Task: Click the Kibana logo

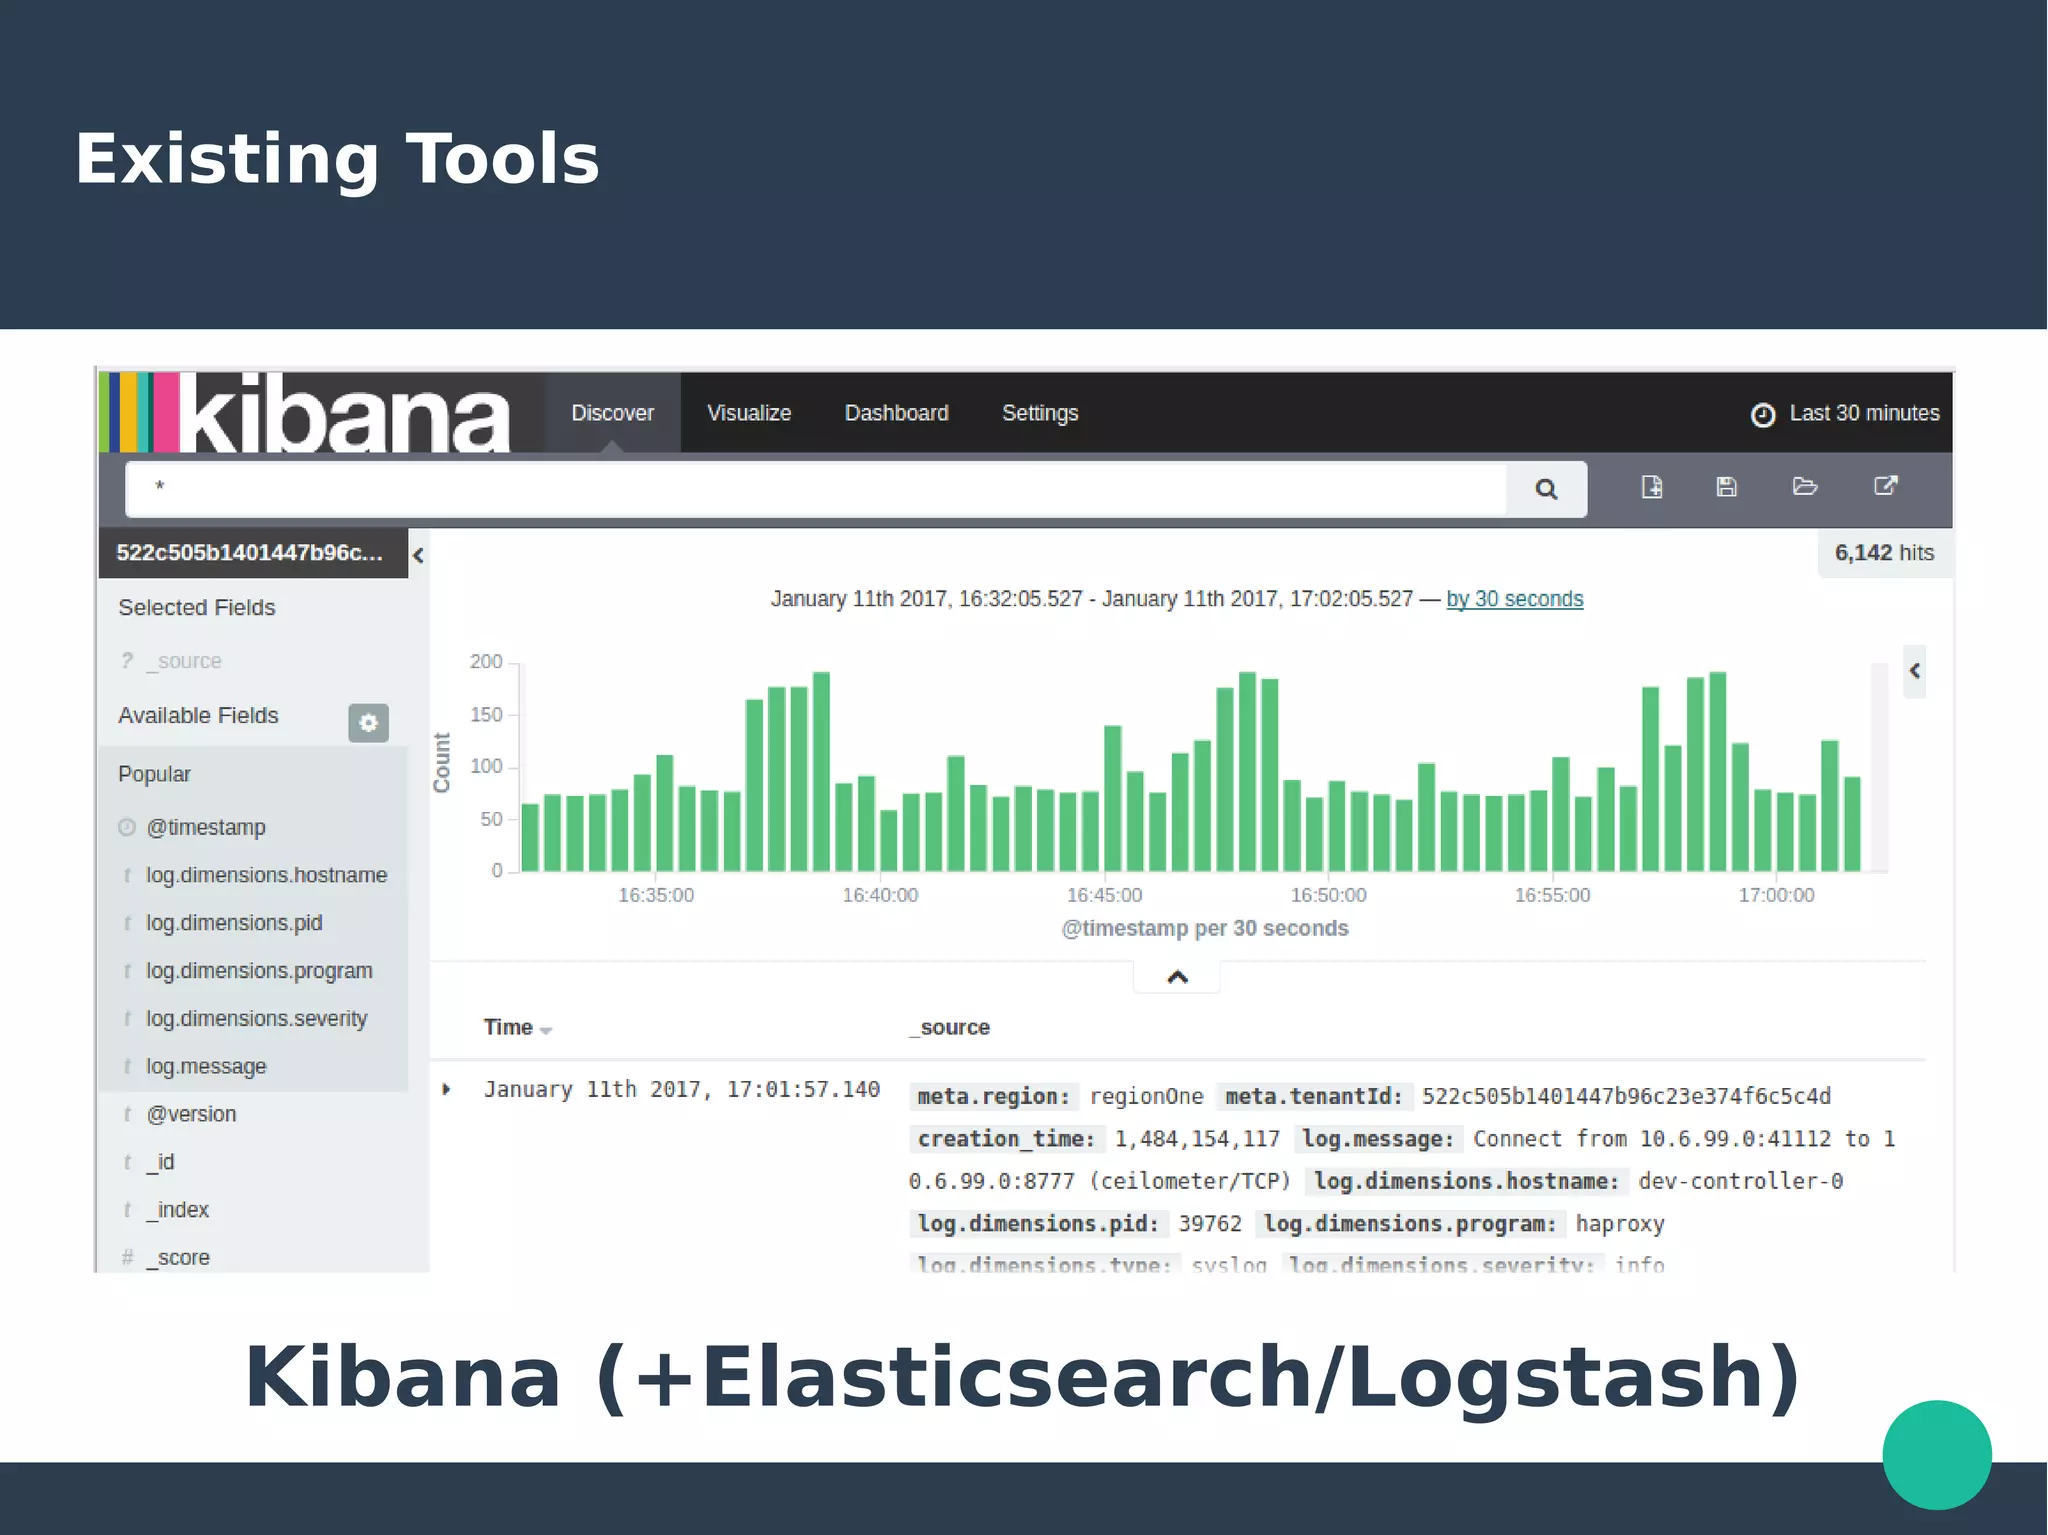Action: pos(306,412)
